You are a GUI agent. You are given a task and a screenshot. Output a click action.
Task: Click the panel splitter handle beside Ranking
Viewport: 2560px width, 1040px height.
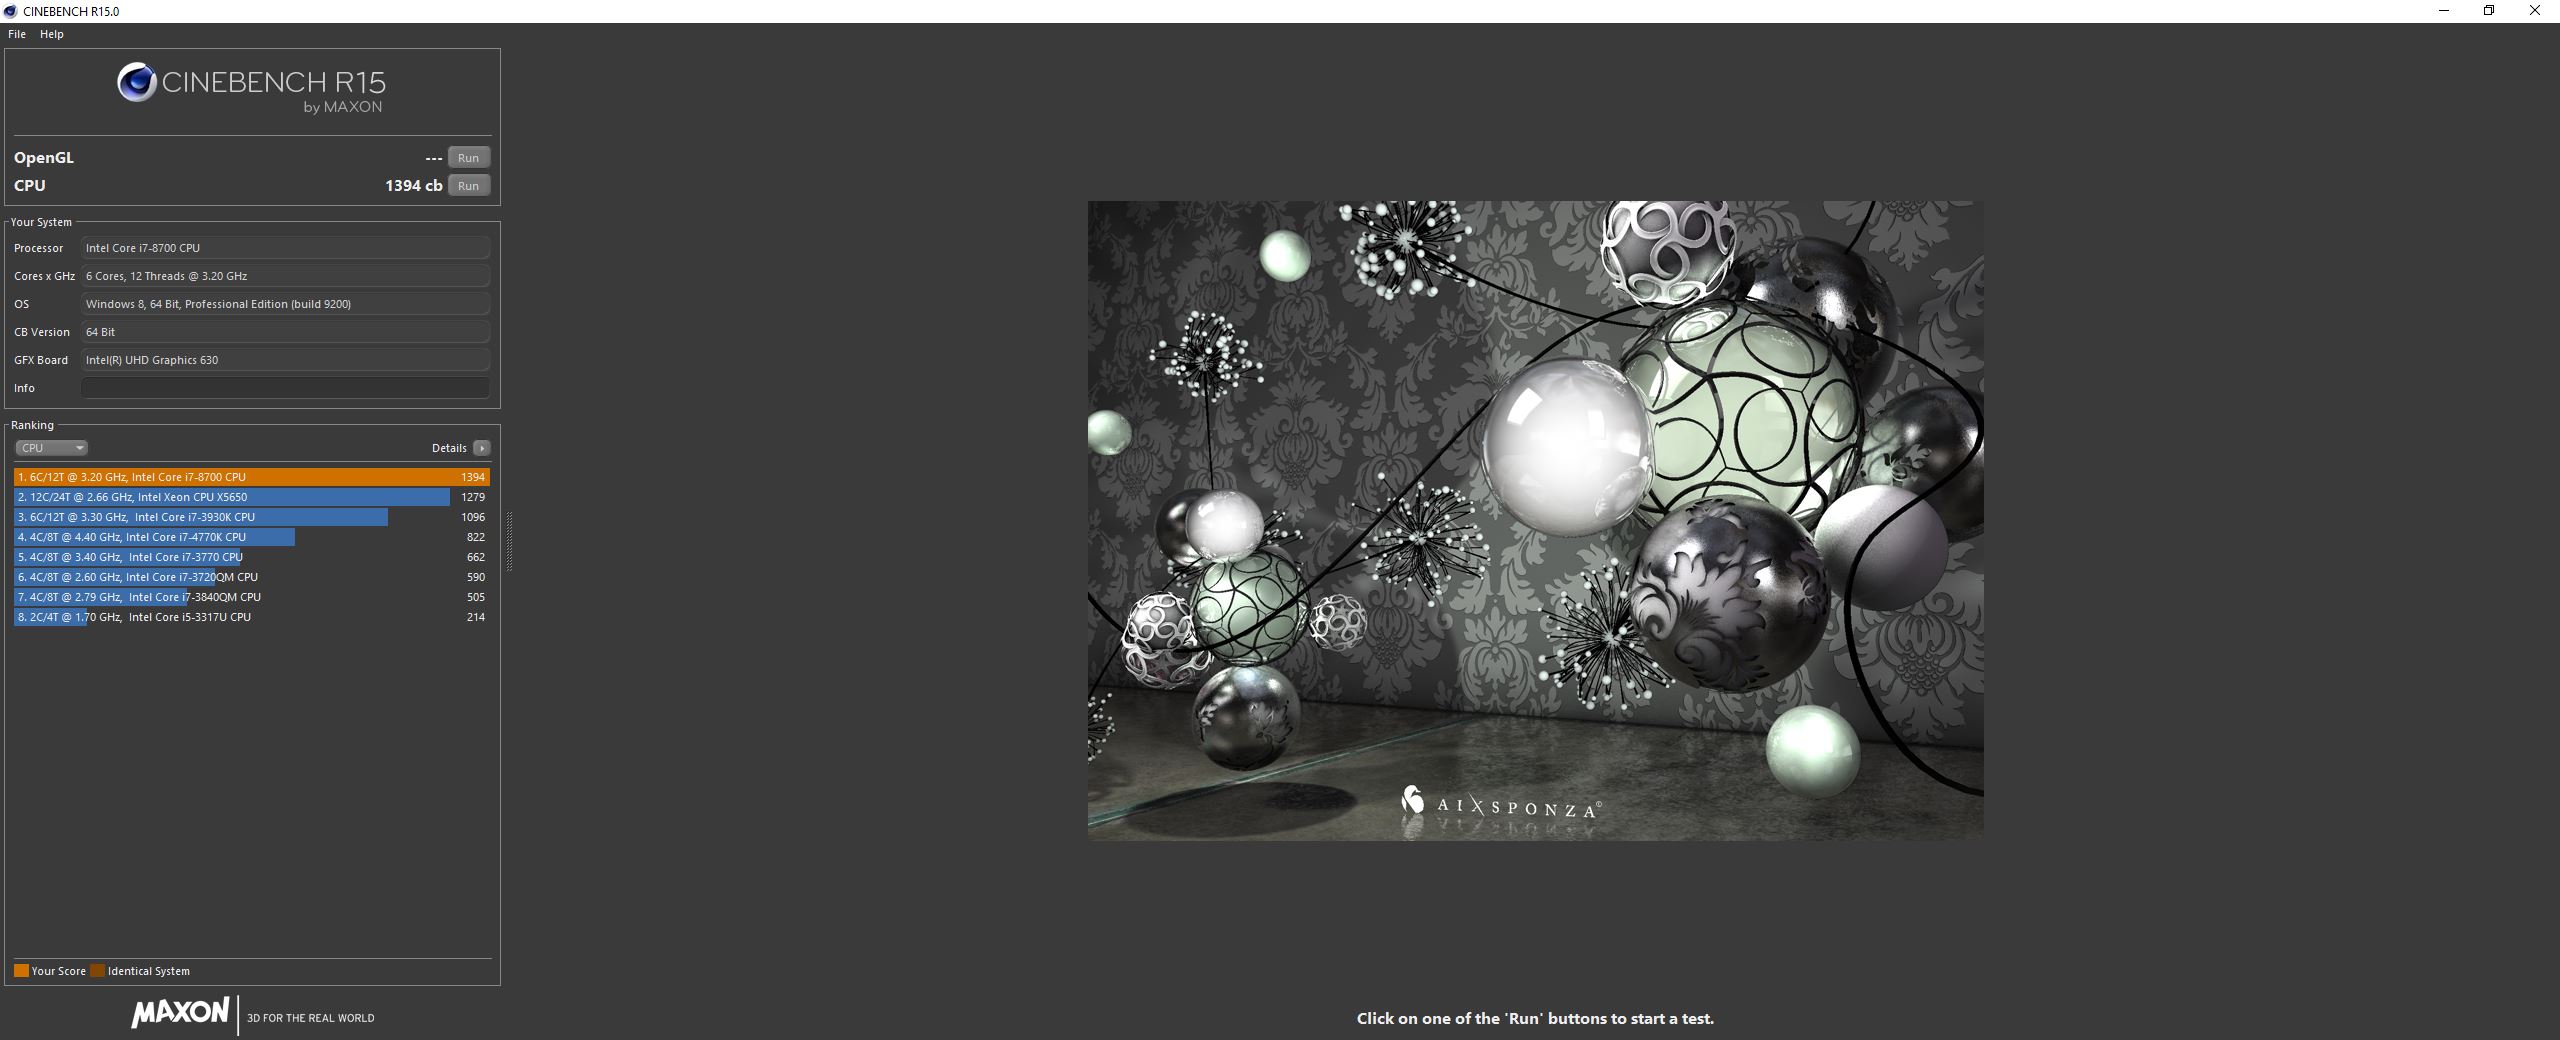click(x=509, y=541)
